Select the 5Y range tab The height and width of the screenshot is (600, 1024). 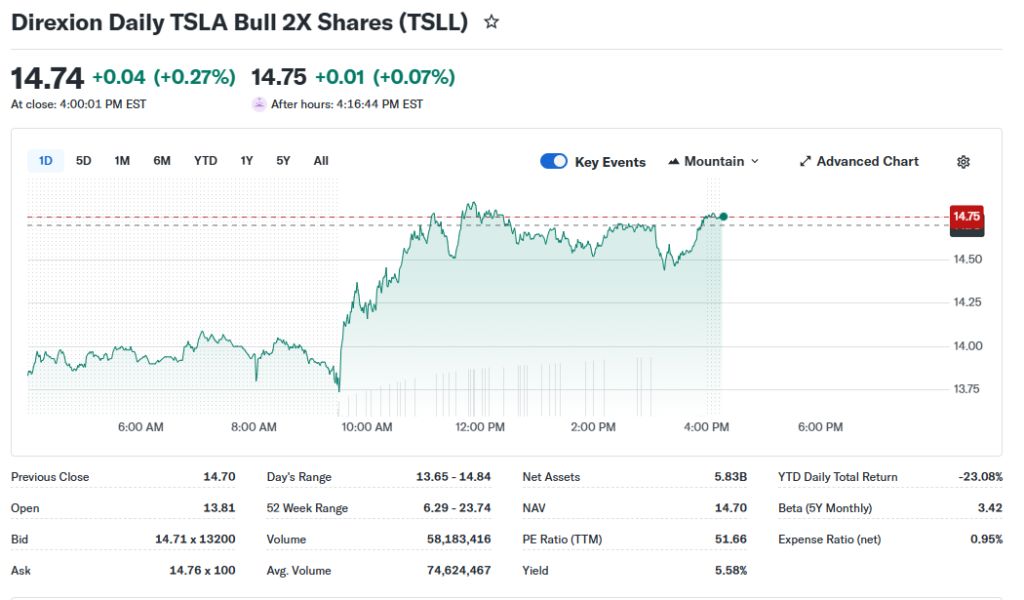[283, 161]
